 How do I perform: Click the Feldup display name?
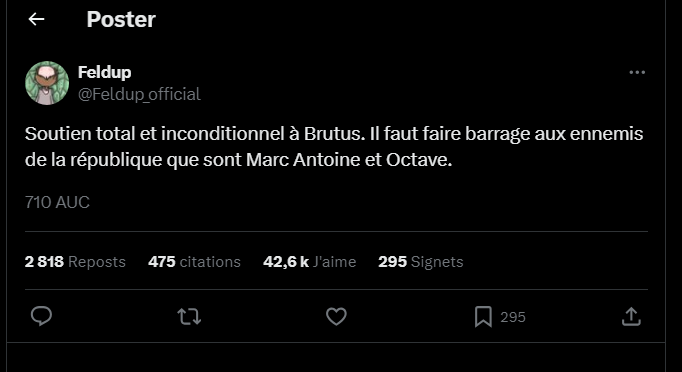104,72
